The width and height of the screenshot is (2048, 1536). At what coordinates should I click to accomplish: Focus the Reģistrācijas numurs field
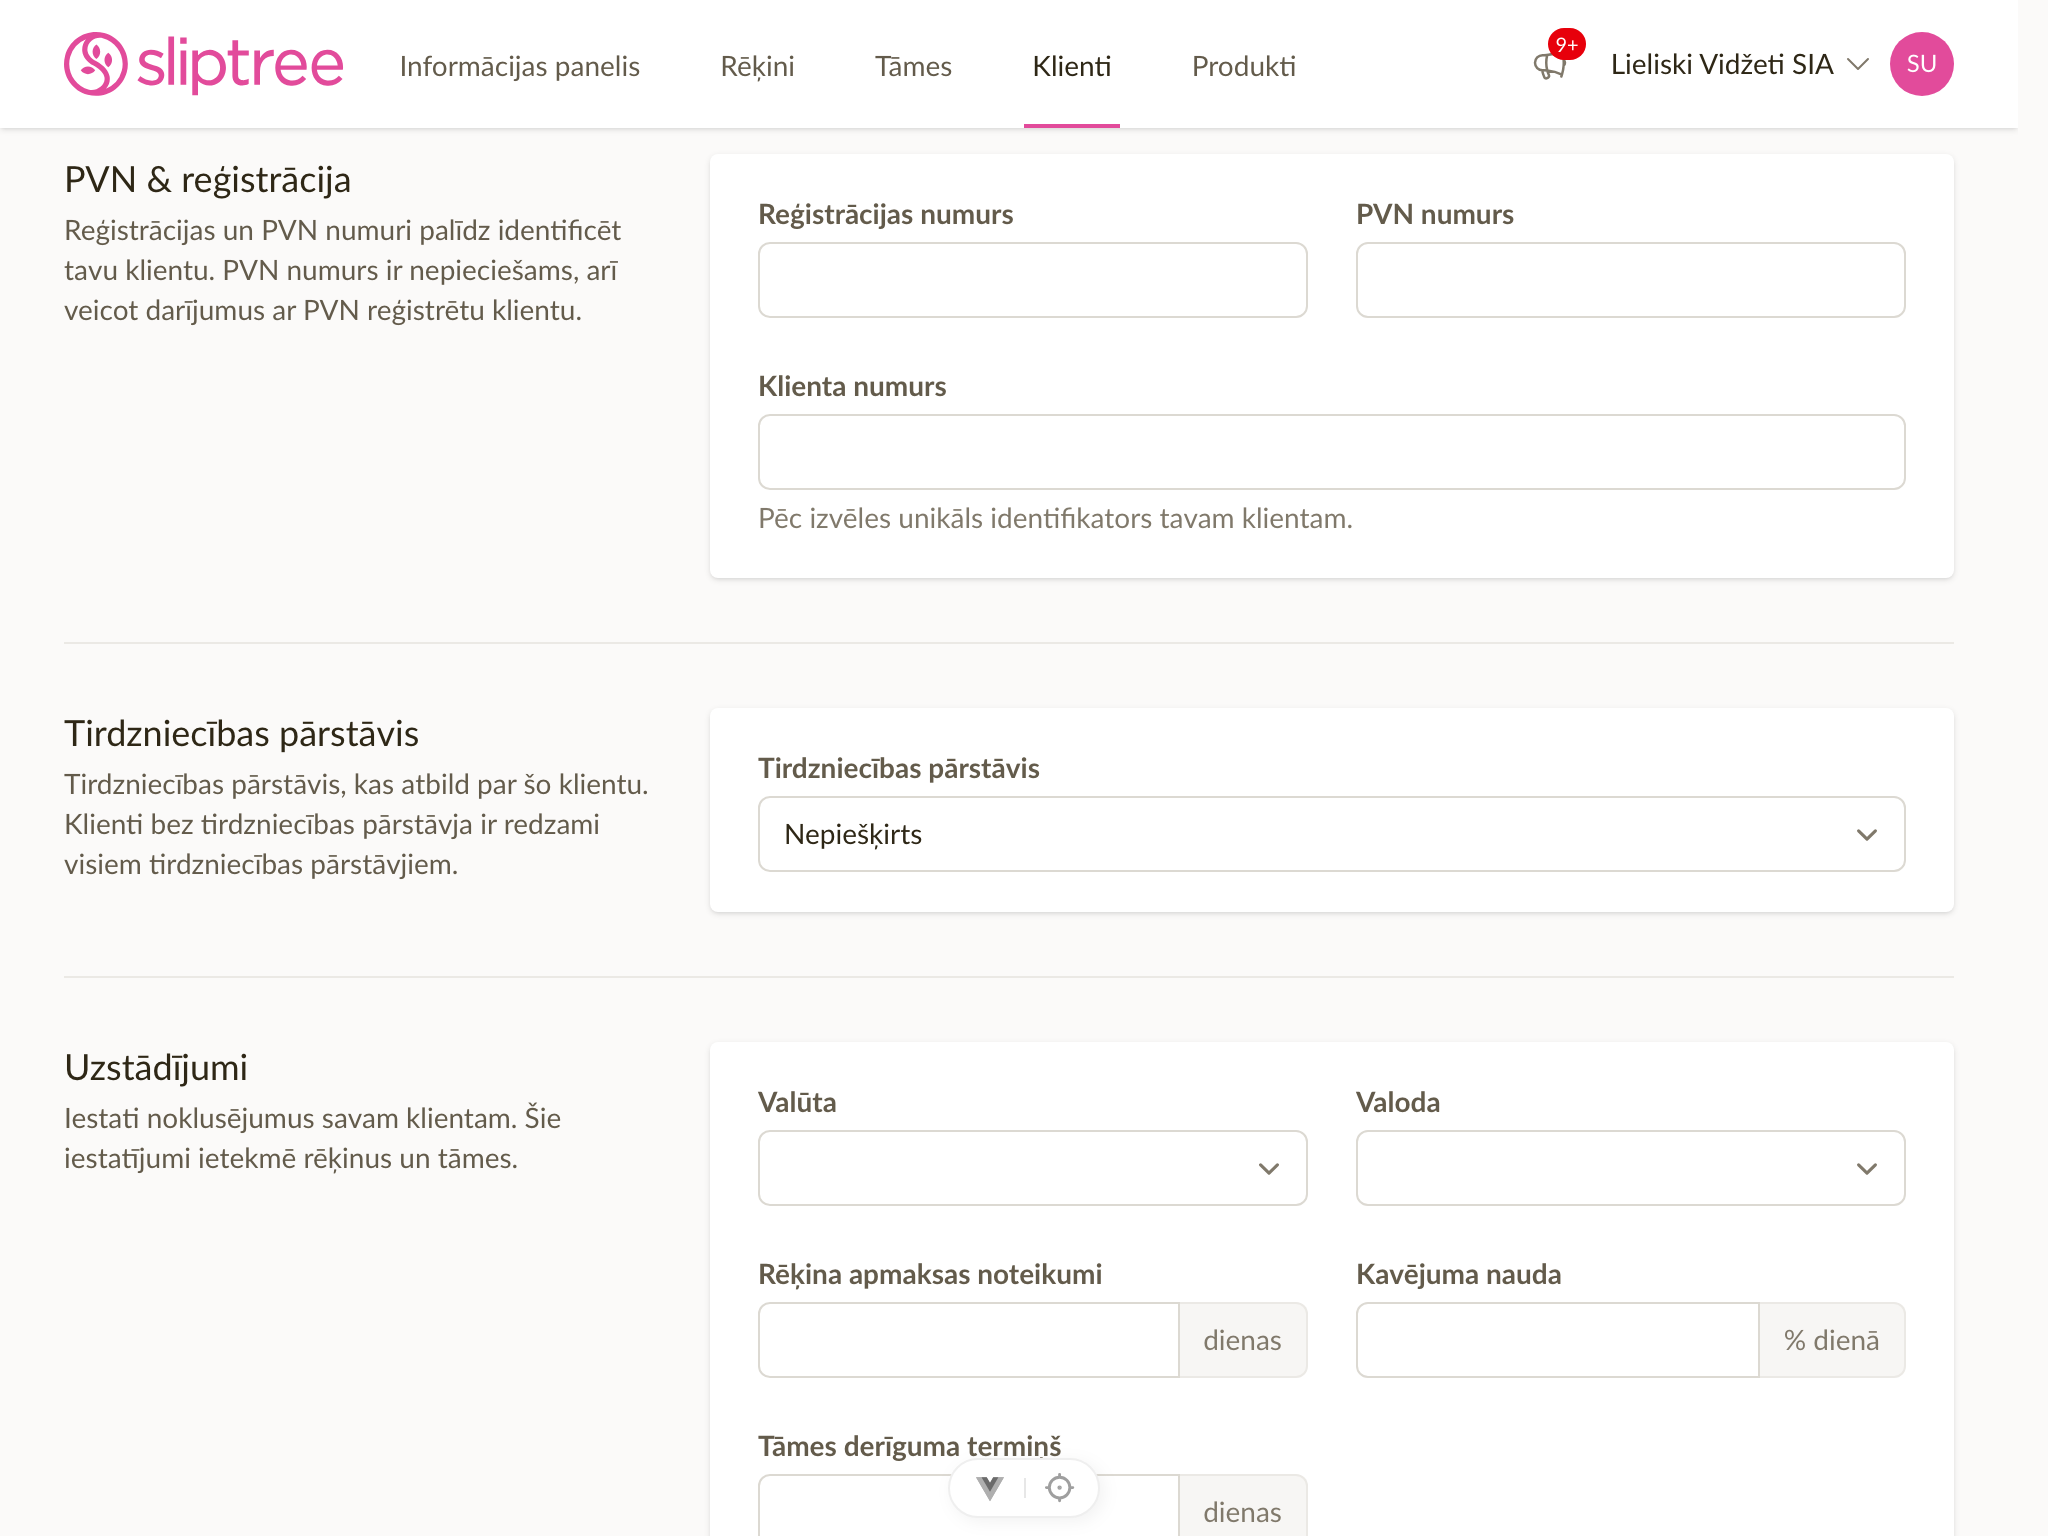[x=1032, y=280]
